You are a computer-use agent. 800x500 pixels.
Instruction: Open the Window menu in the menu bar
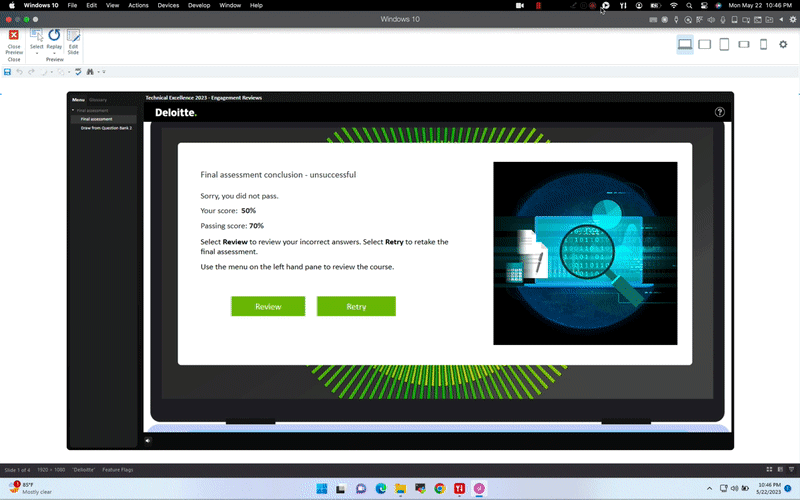(x=230, y=5)
